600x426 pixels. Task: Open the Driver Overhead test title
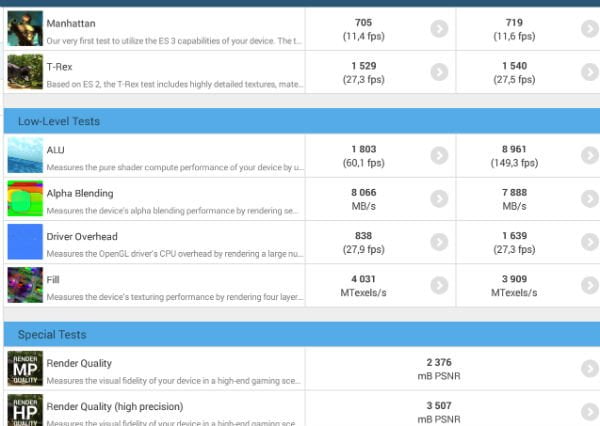point(82,237)
